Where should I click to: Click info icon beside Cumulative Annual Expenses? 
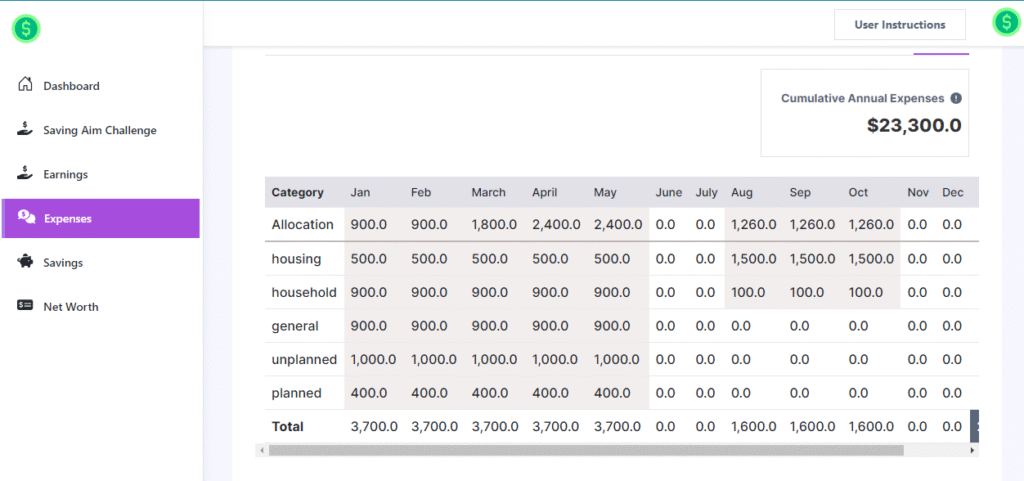tap(956, 98)
